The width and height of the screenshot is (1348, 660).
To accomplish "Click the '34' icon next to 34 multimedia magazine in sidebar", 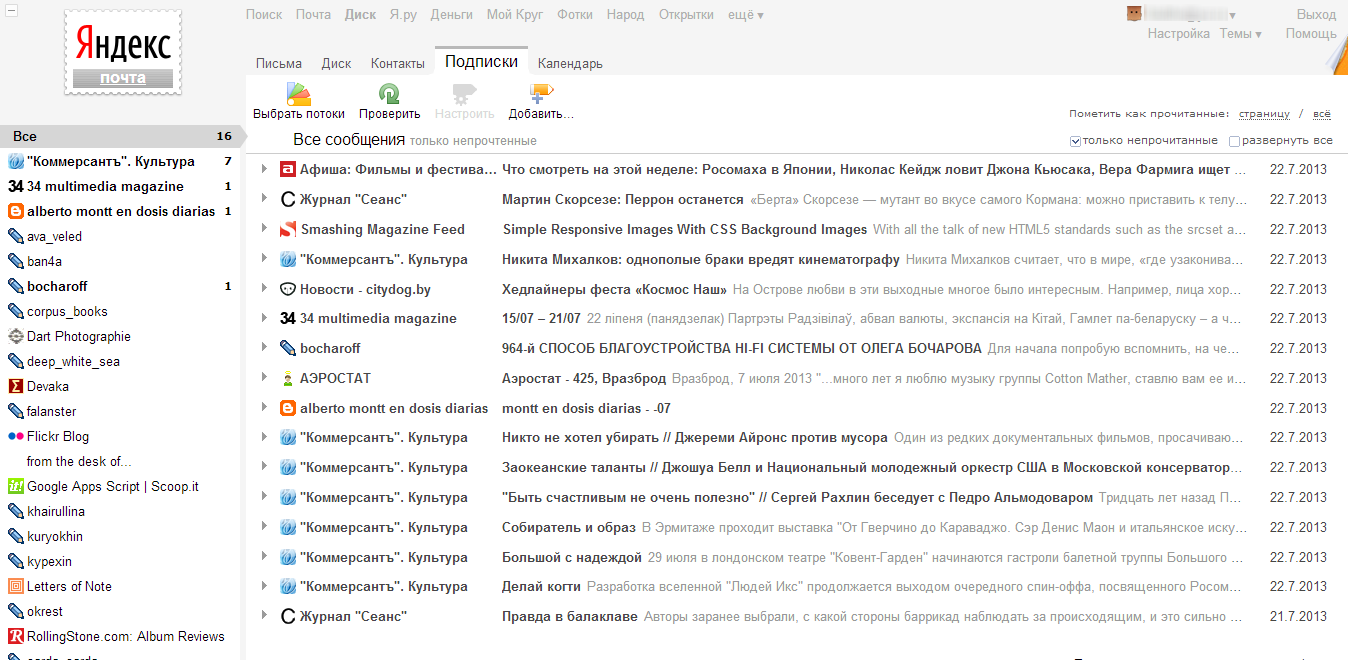I will click(16, 186).
